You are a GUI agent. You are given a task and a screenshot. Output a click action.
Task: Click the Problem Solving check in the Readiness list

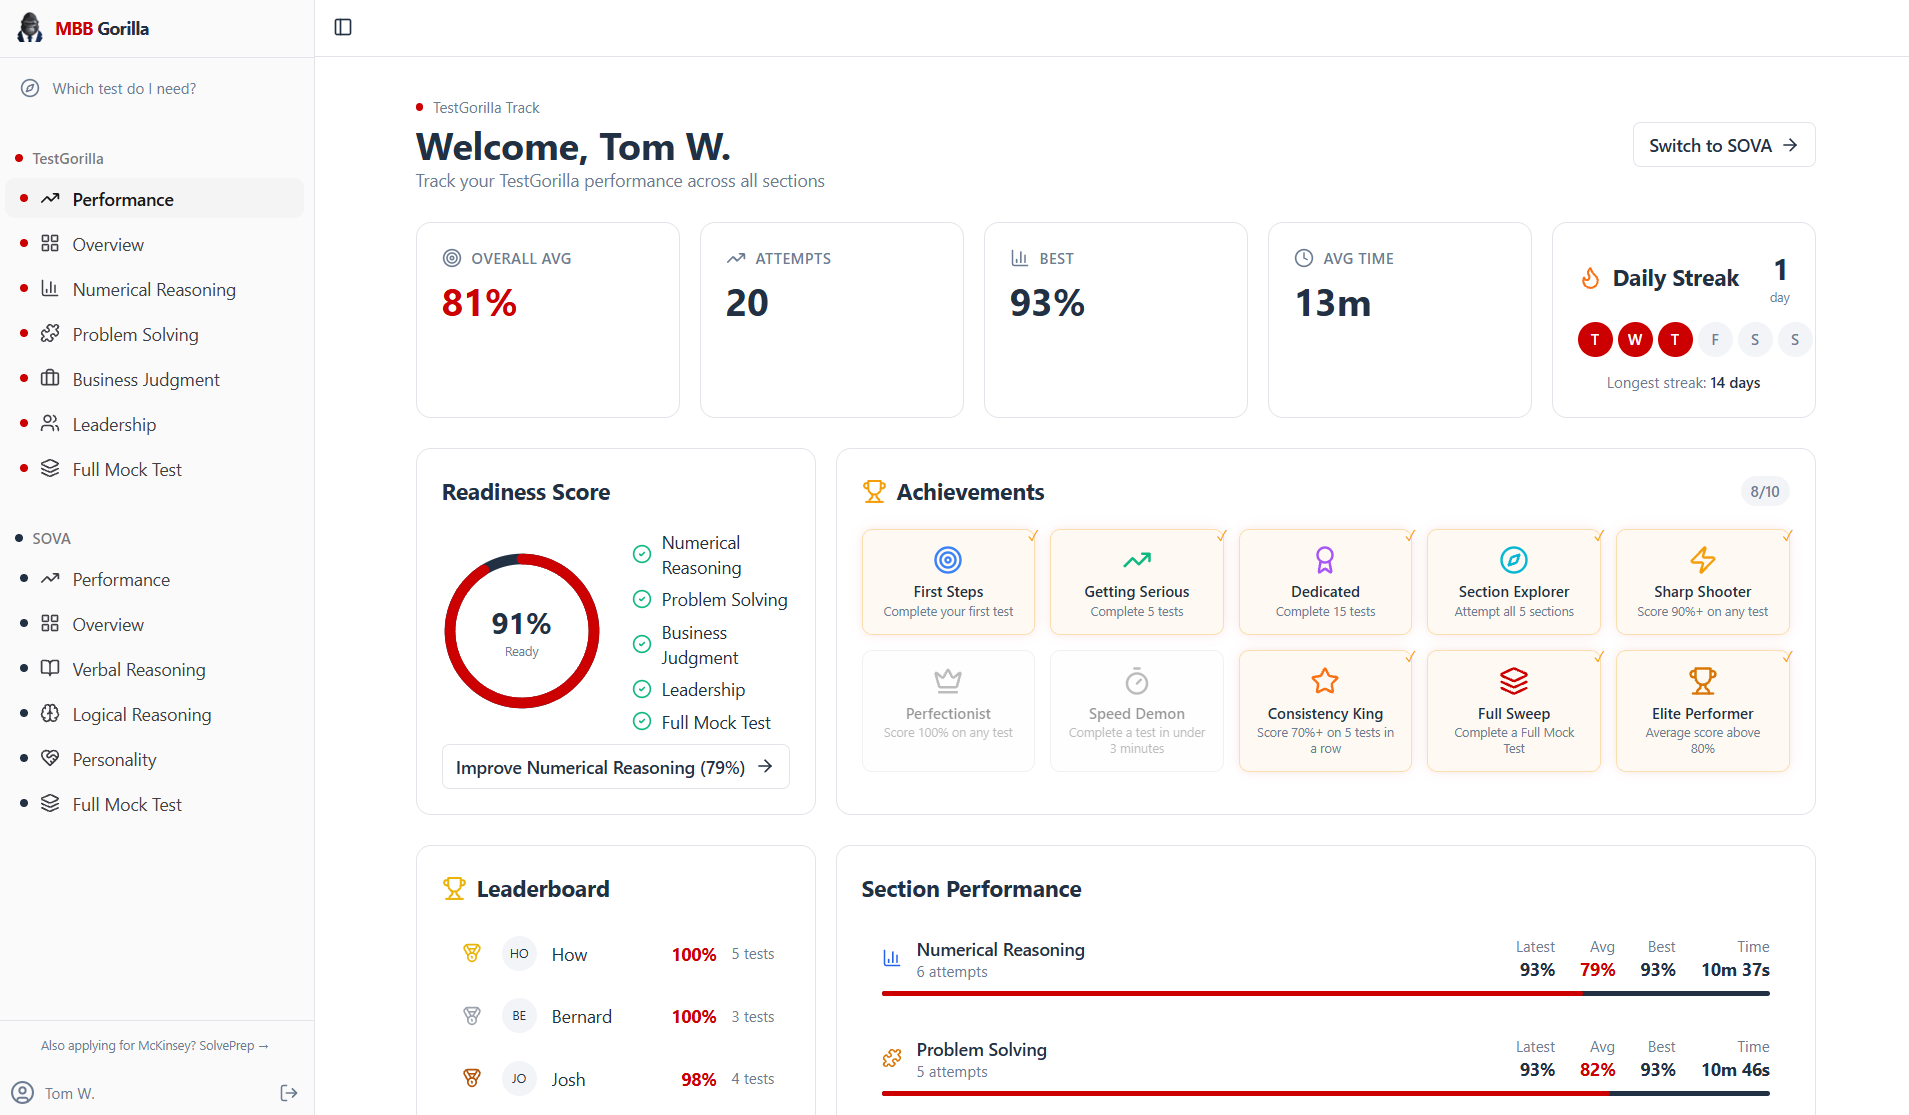pos(642,599)
